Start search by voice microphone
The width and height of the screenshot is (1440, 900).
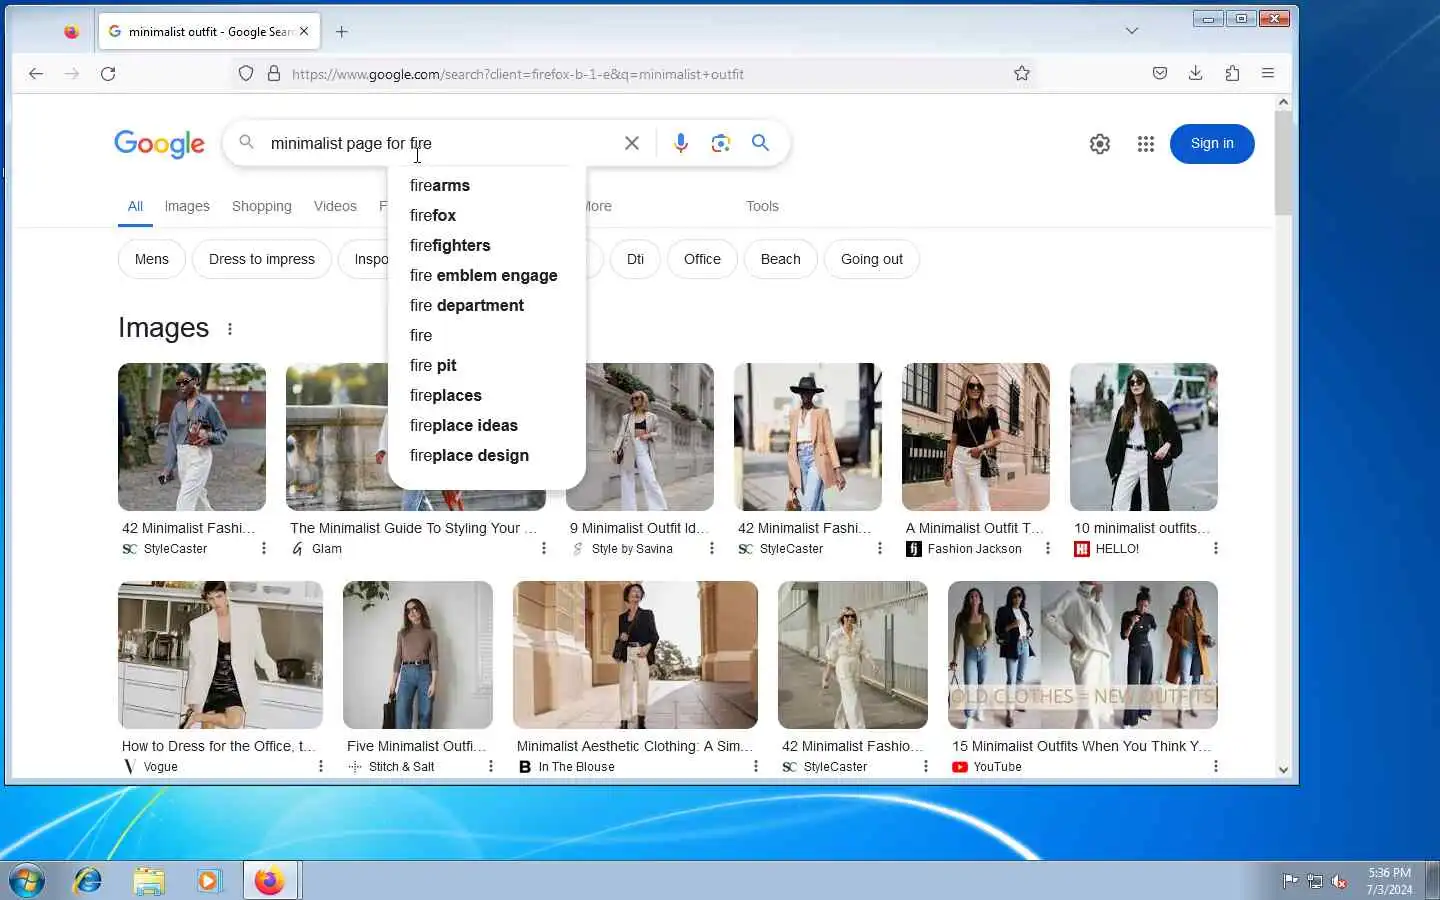click(x=681, y=143)
